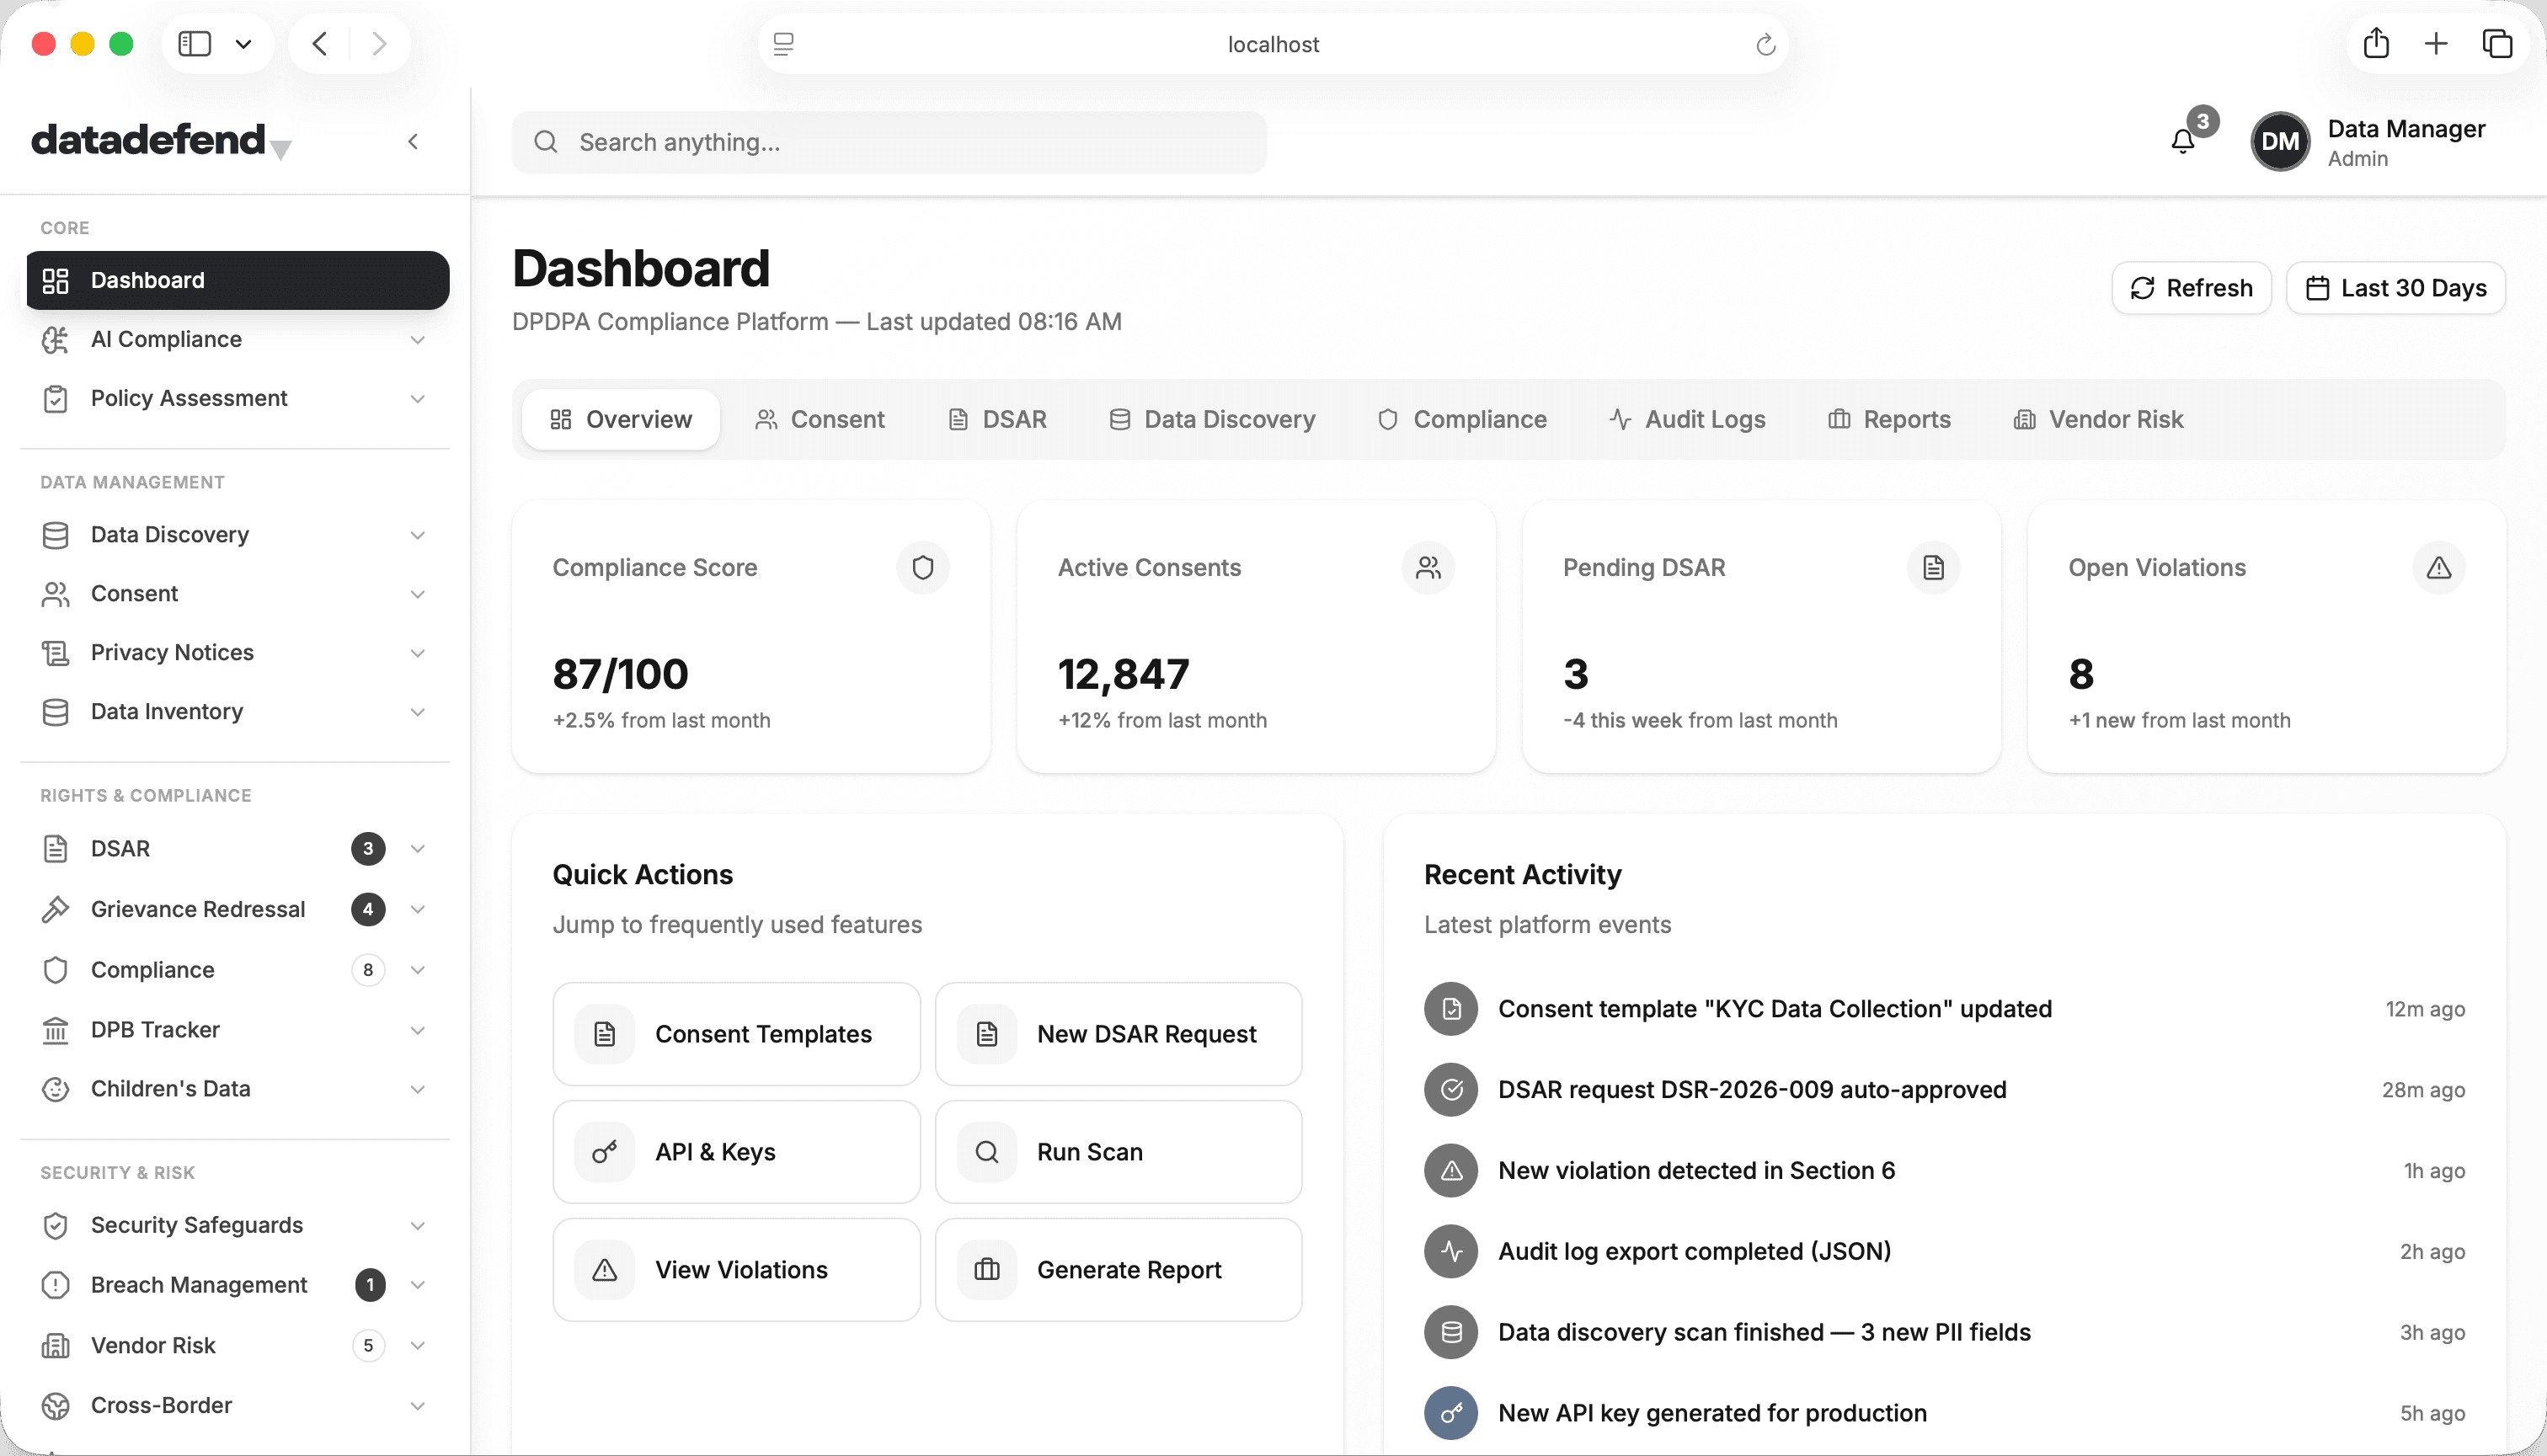This screenshot has height=1456, width=2547.
Task: Expand the sidebar Consent chevron
Action: [418, 594]
